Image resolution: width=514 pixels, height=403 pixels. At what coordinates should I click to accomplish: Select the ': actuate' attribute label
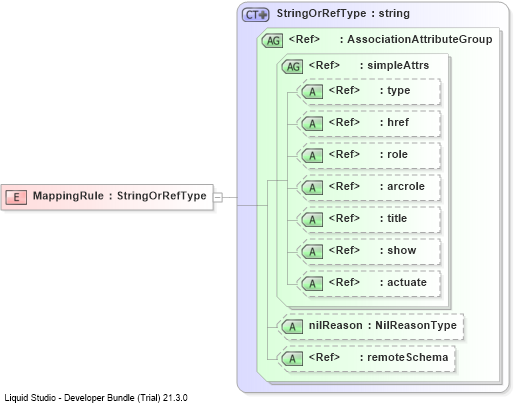click(x=403, y=282)
